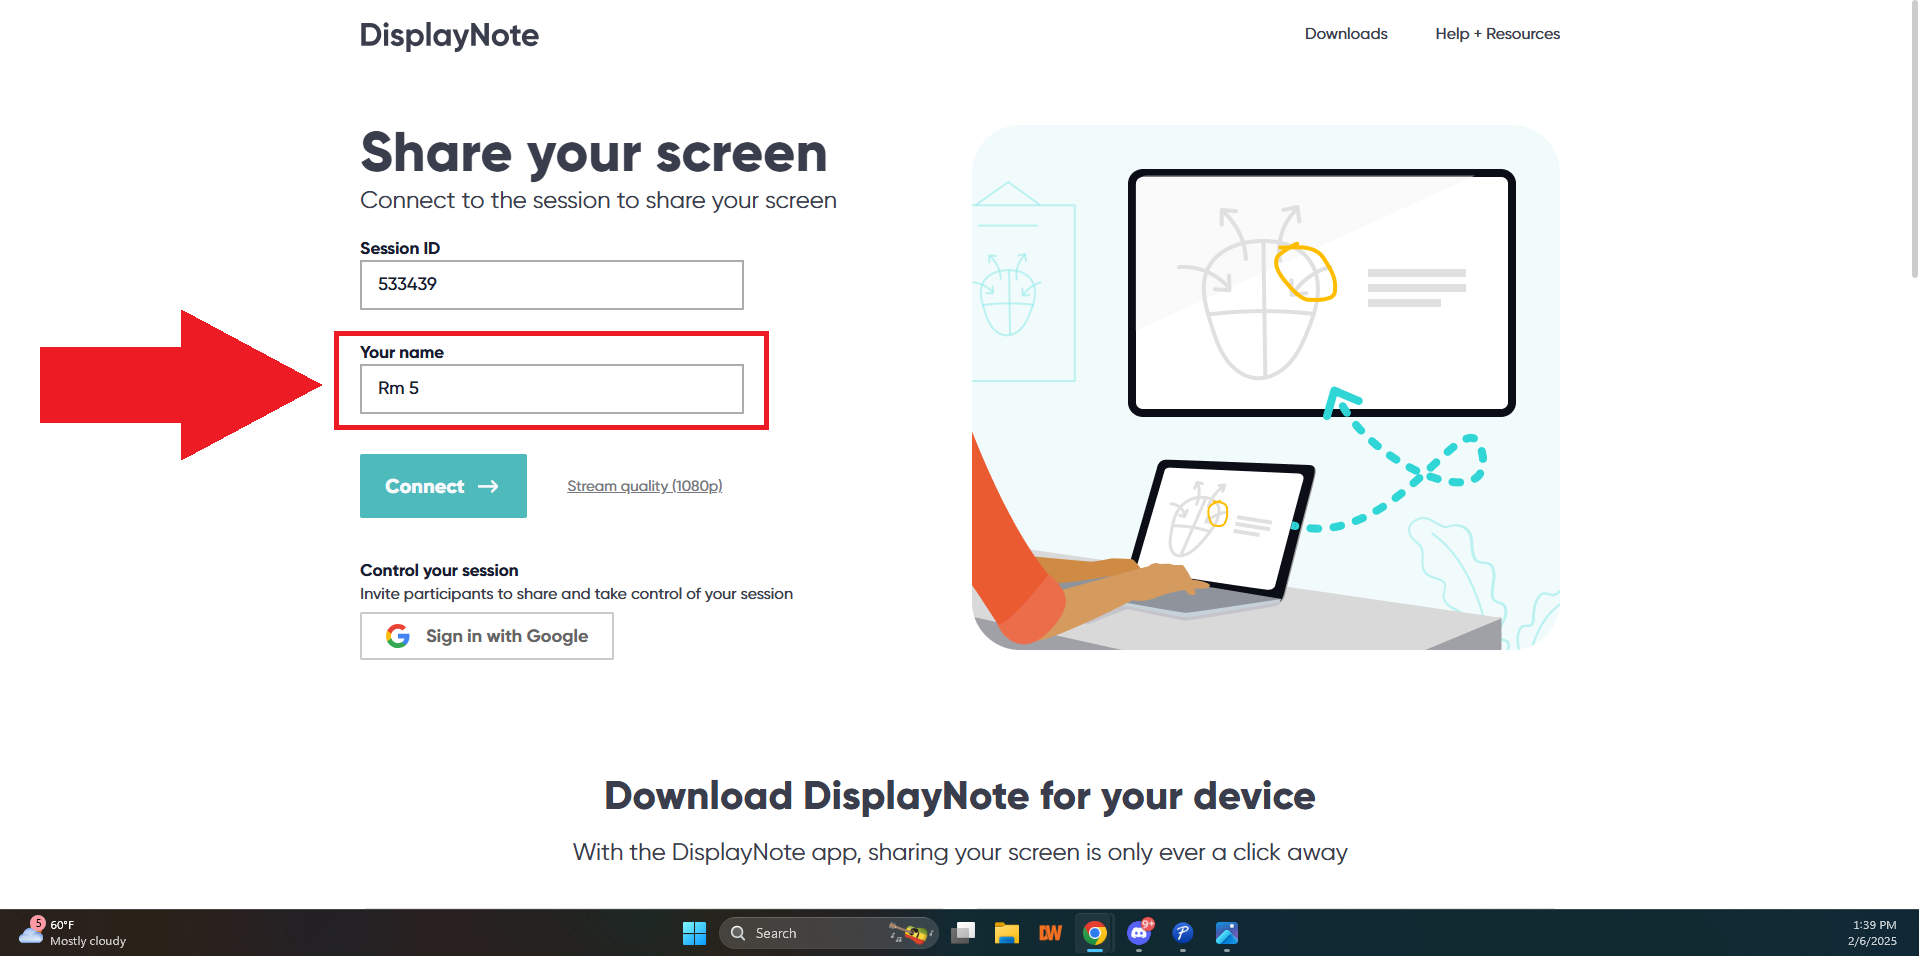
Task: Click into the Your name field
Action: tap(552, 389)
